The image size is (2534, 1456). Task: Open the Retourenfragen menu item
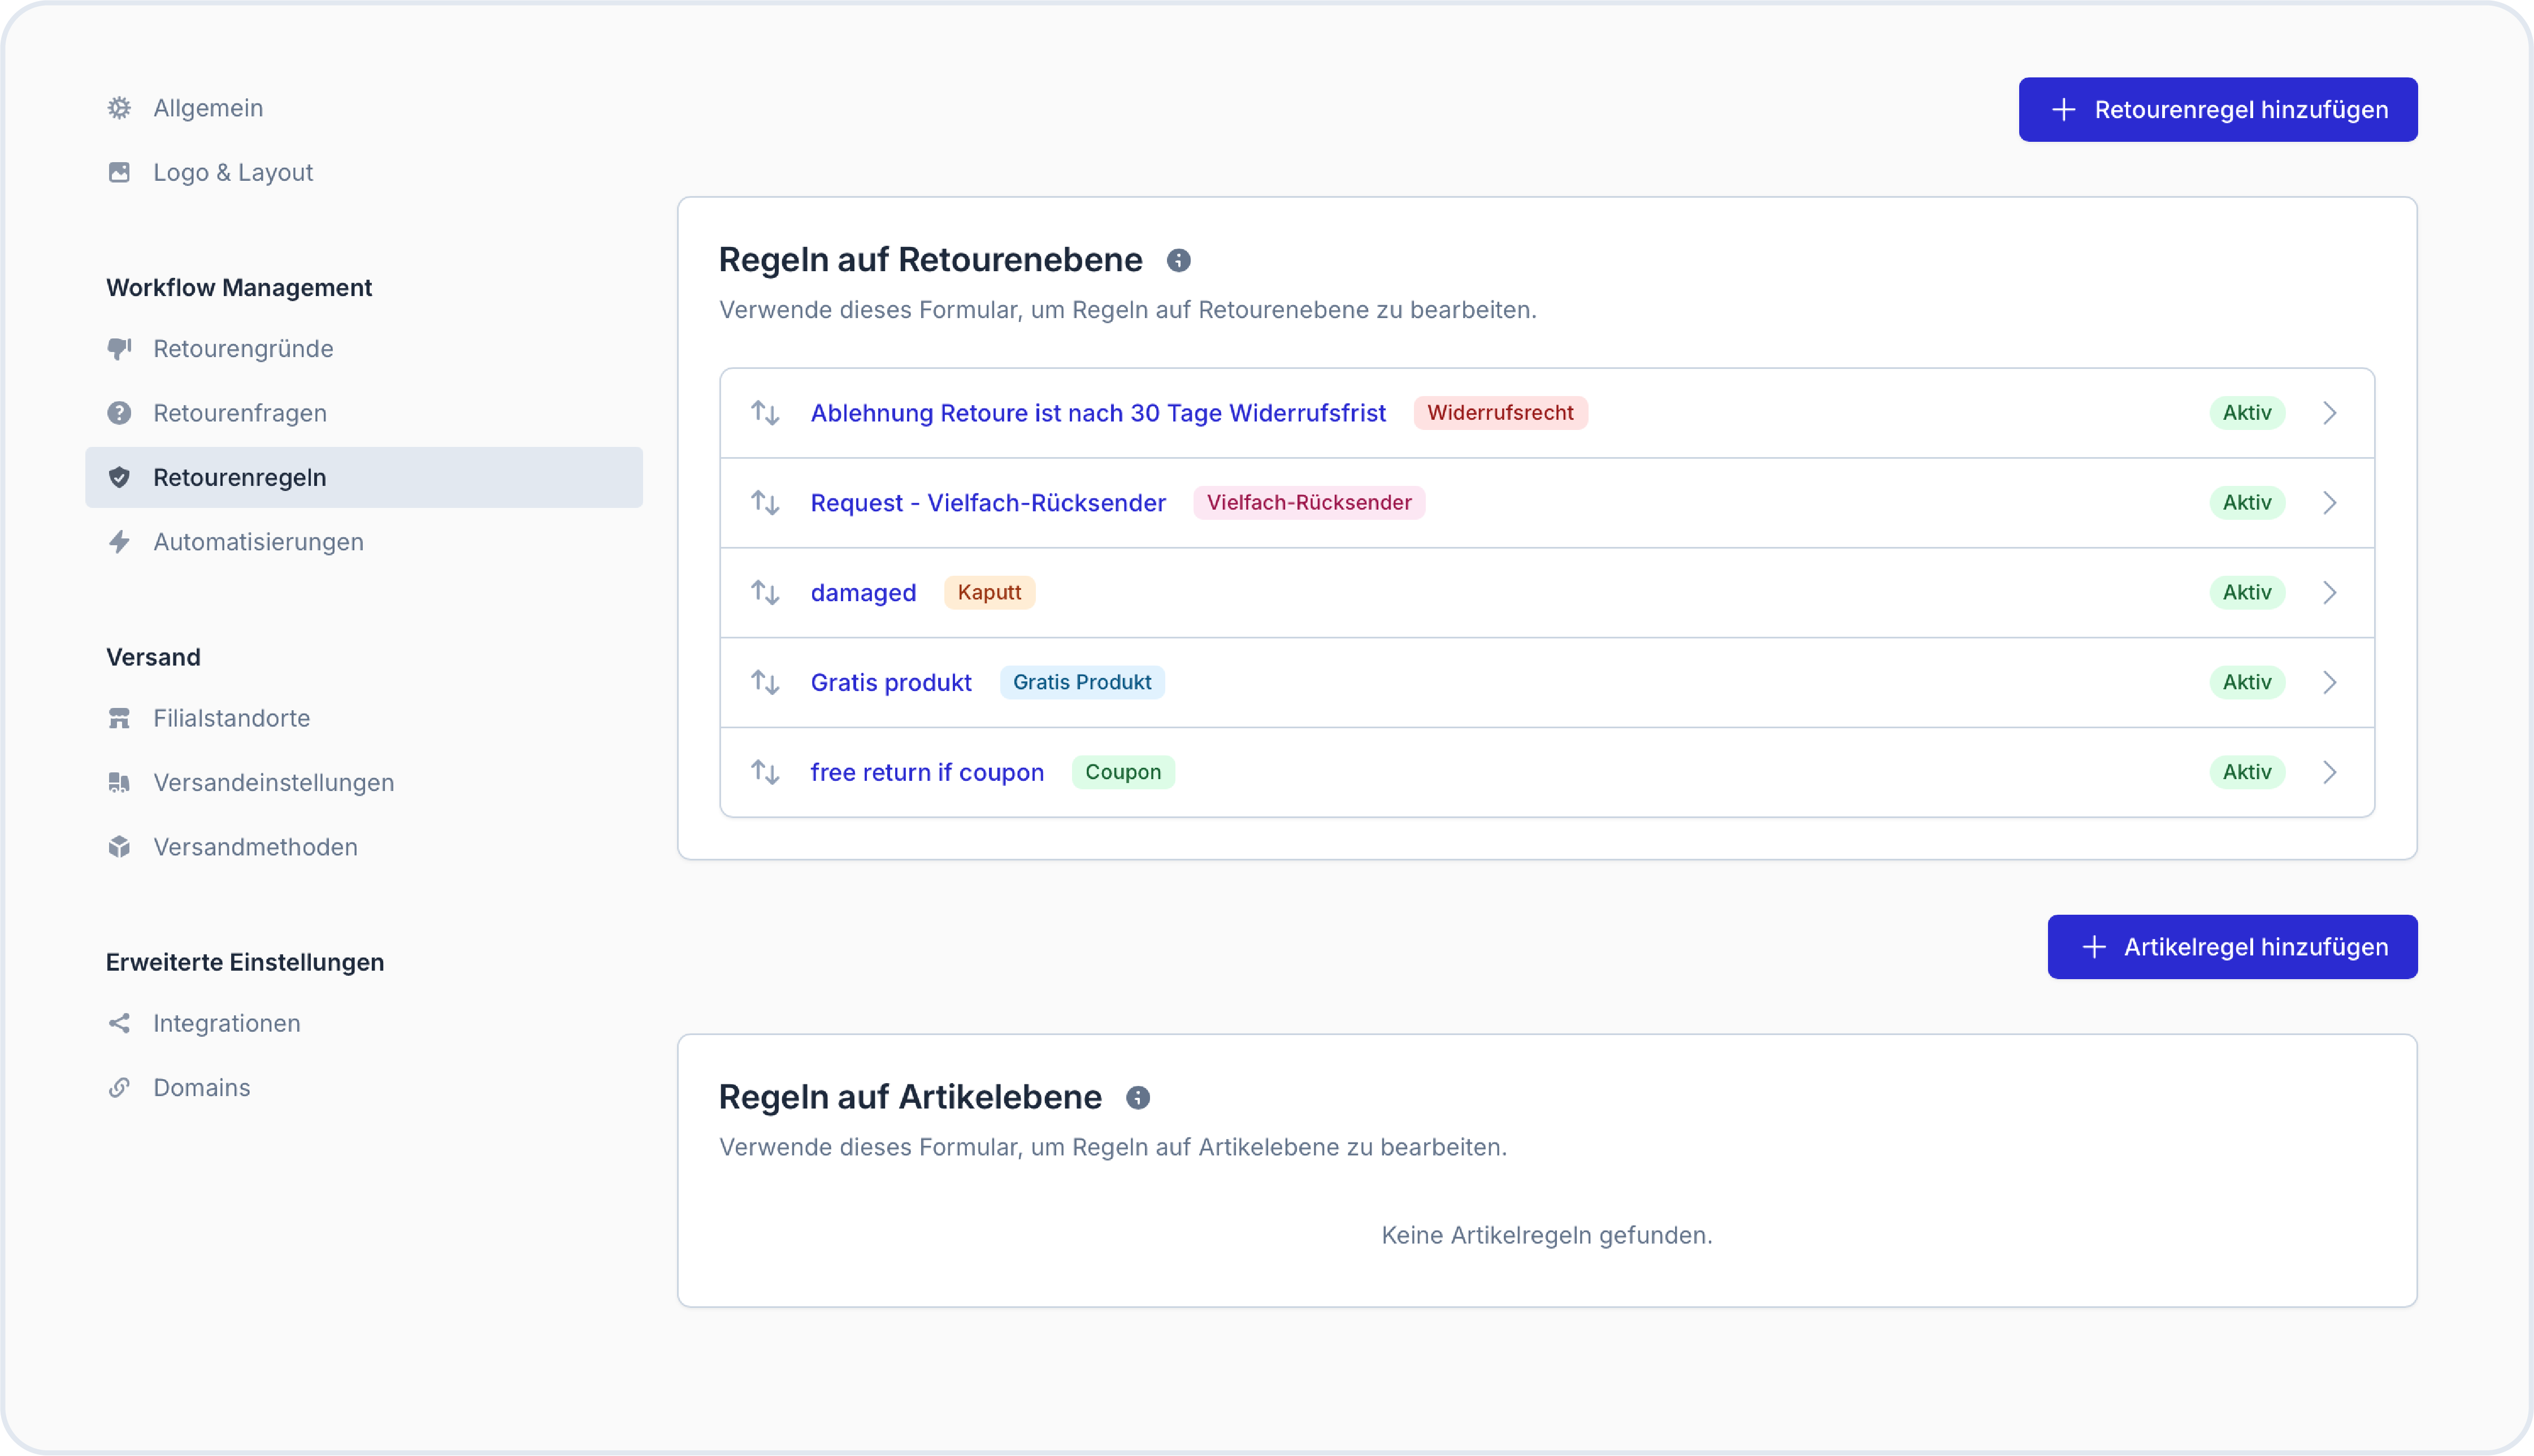tap(239, 413)
